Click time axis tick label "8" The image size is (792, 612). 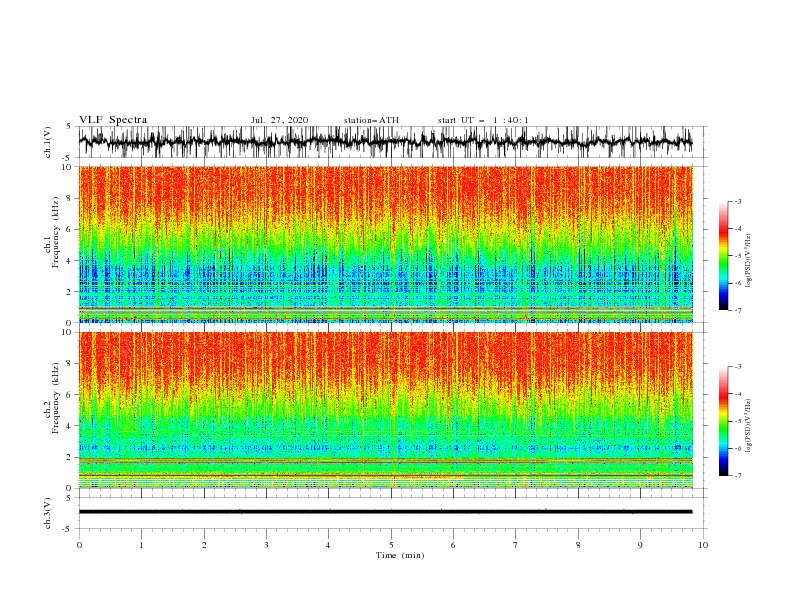[x=578, y=545]
